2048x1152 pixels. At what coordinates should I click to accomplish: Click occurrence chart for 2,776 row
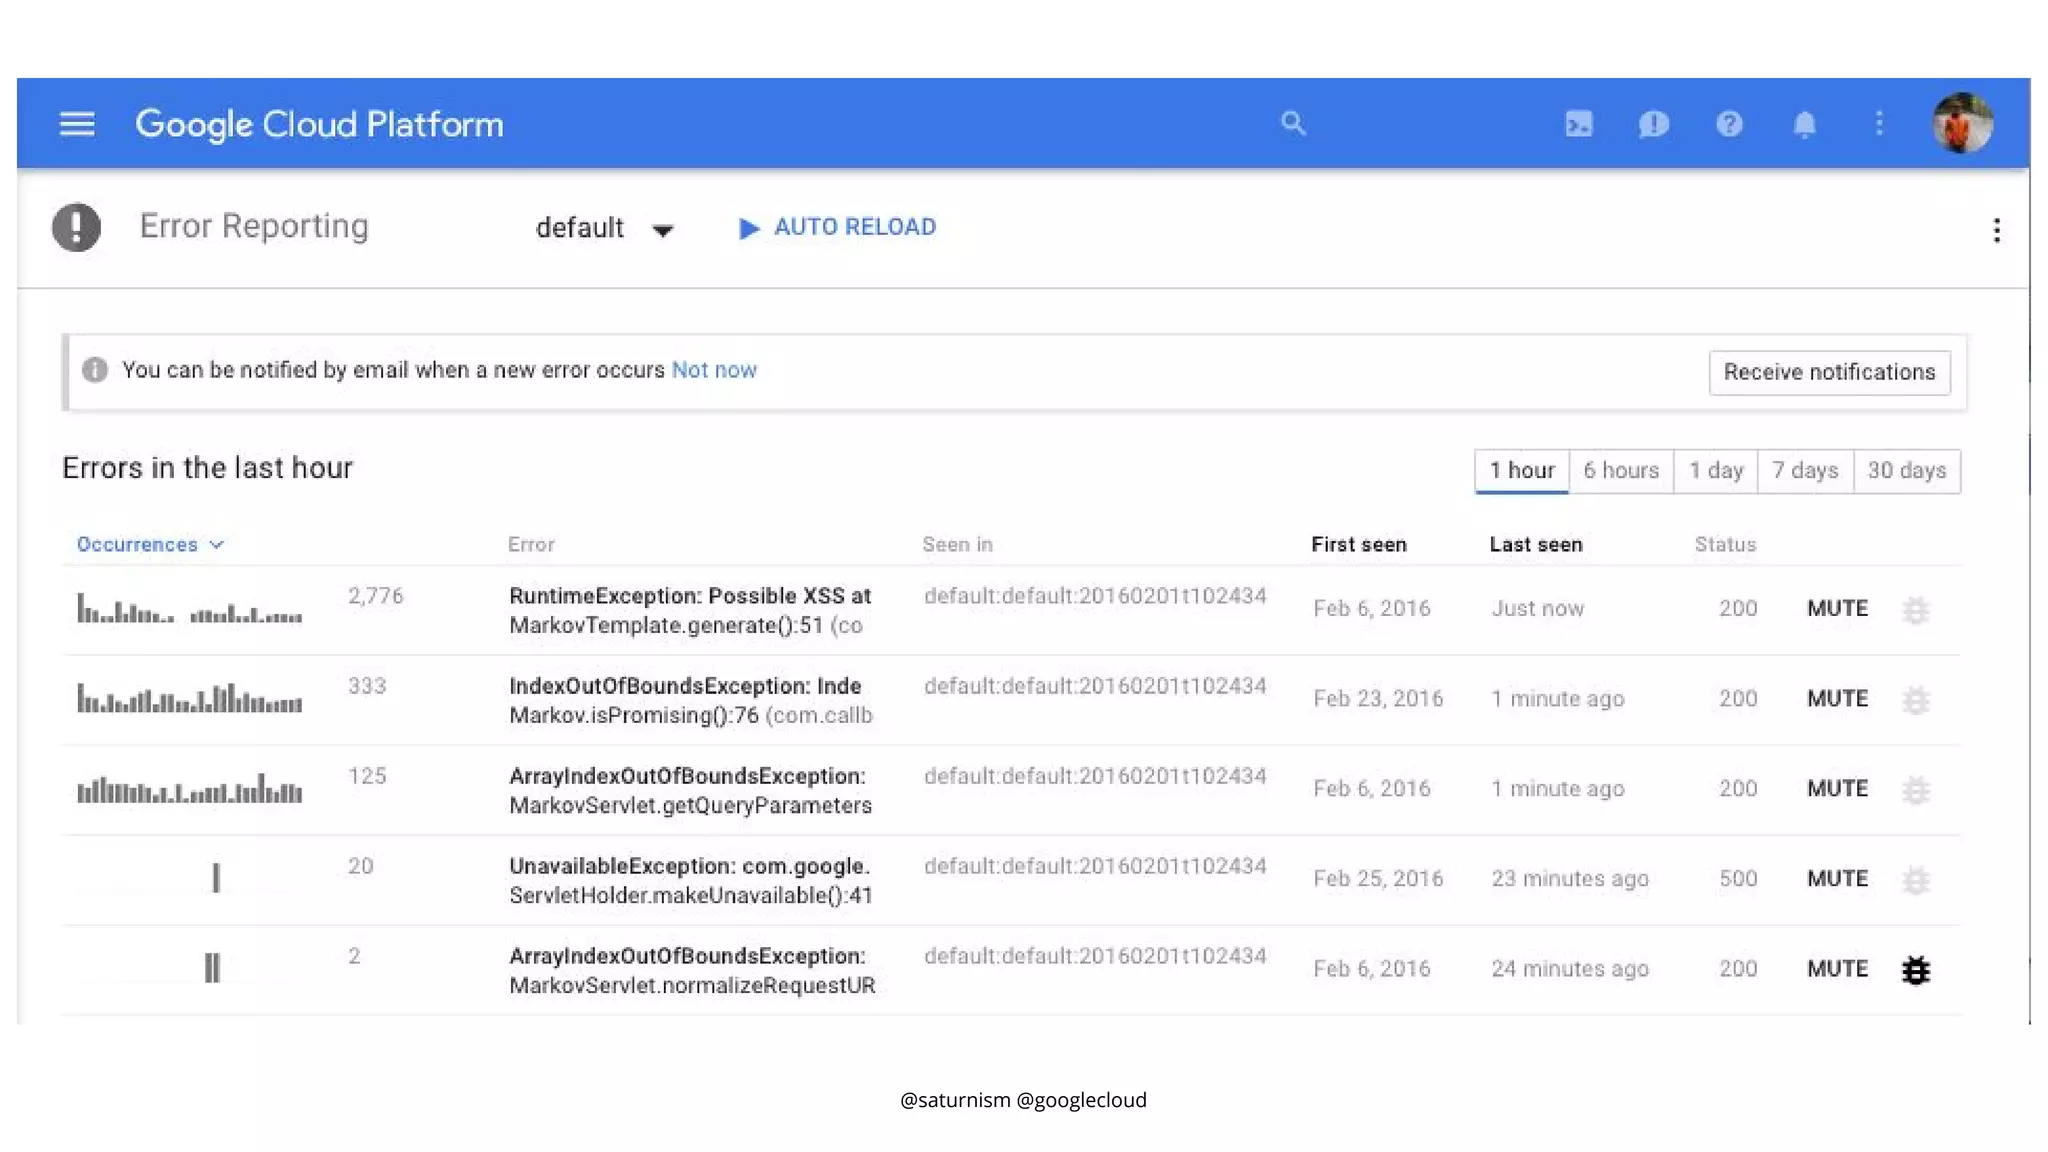189,608
